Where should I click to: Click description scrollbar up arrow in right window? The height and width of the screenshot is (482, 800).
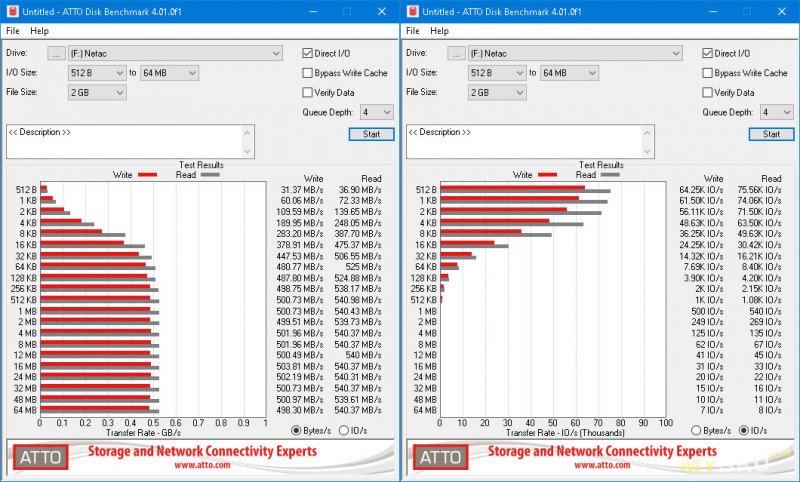point(647,133)
